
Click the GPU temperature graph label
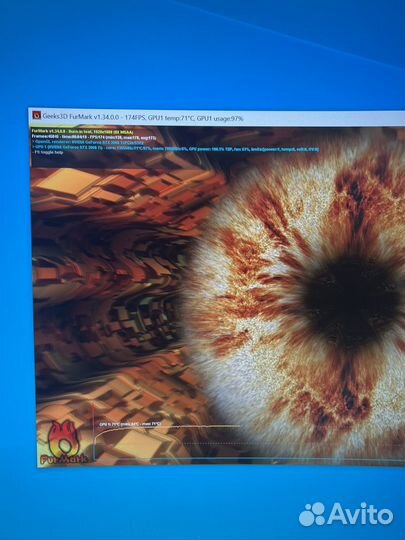130,424
